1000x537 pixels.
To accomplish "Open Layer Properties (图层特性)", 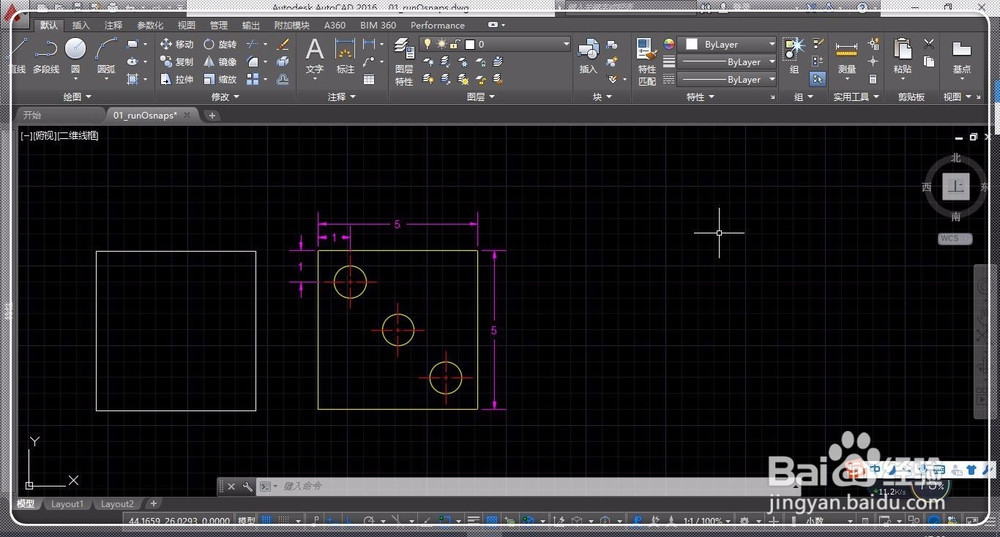I will point(404,62).
